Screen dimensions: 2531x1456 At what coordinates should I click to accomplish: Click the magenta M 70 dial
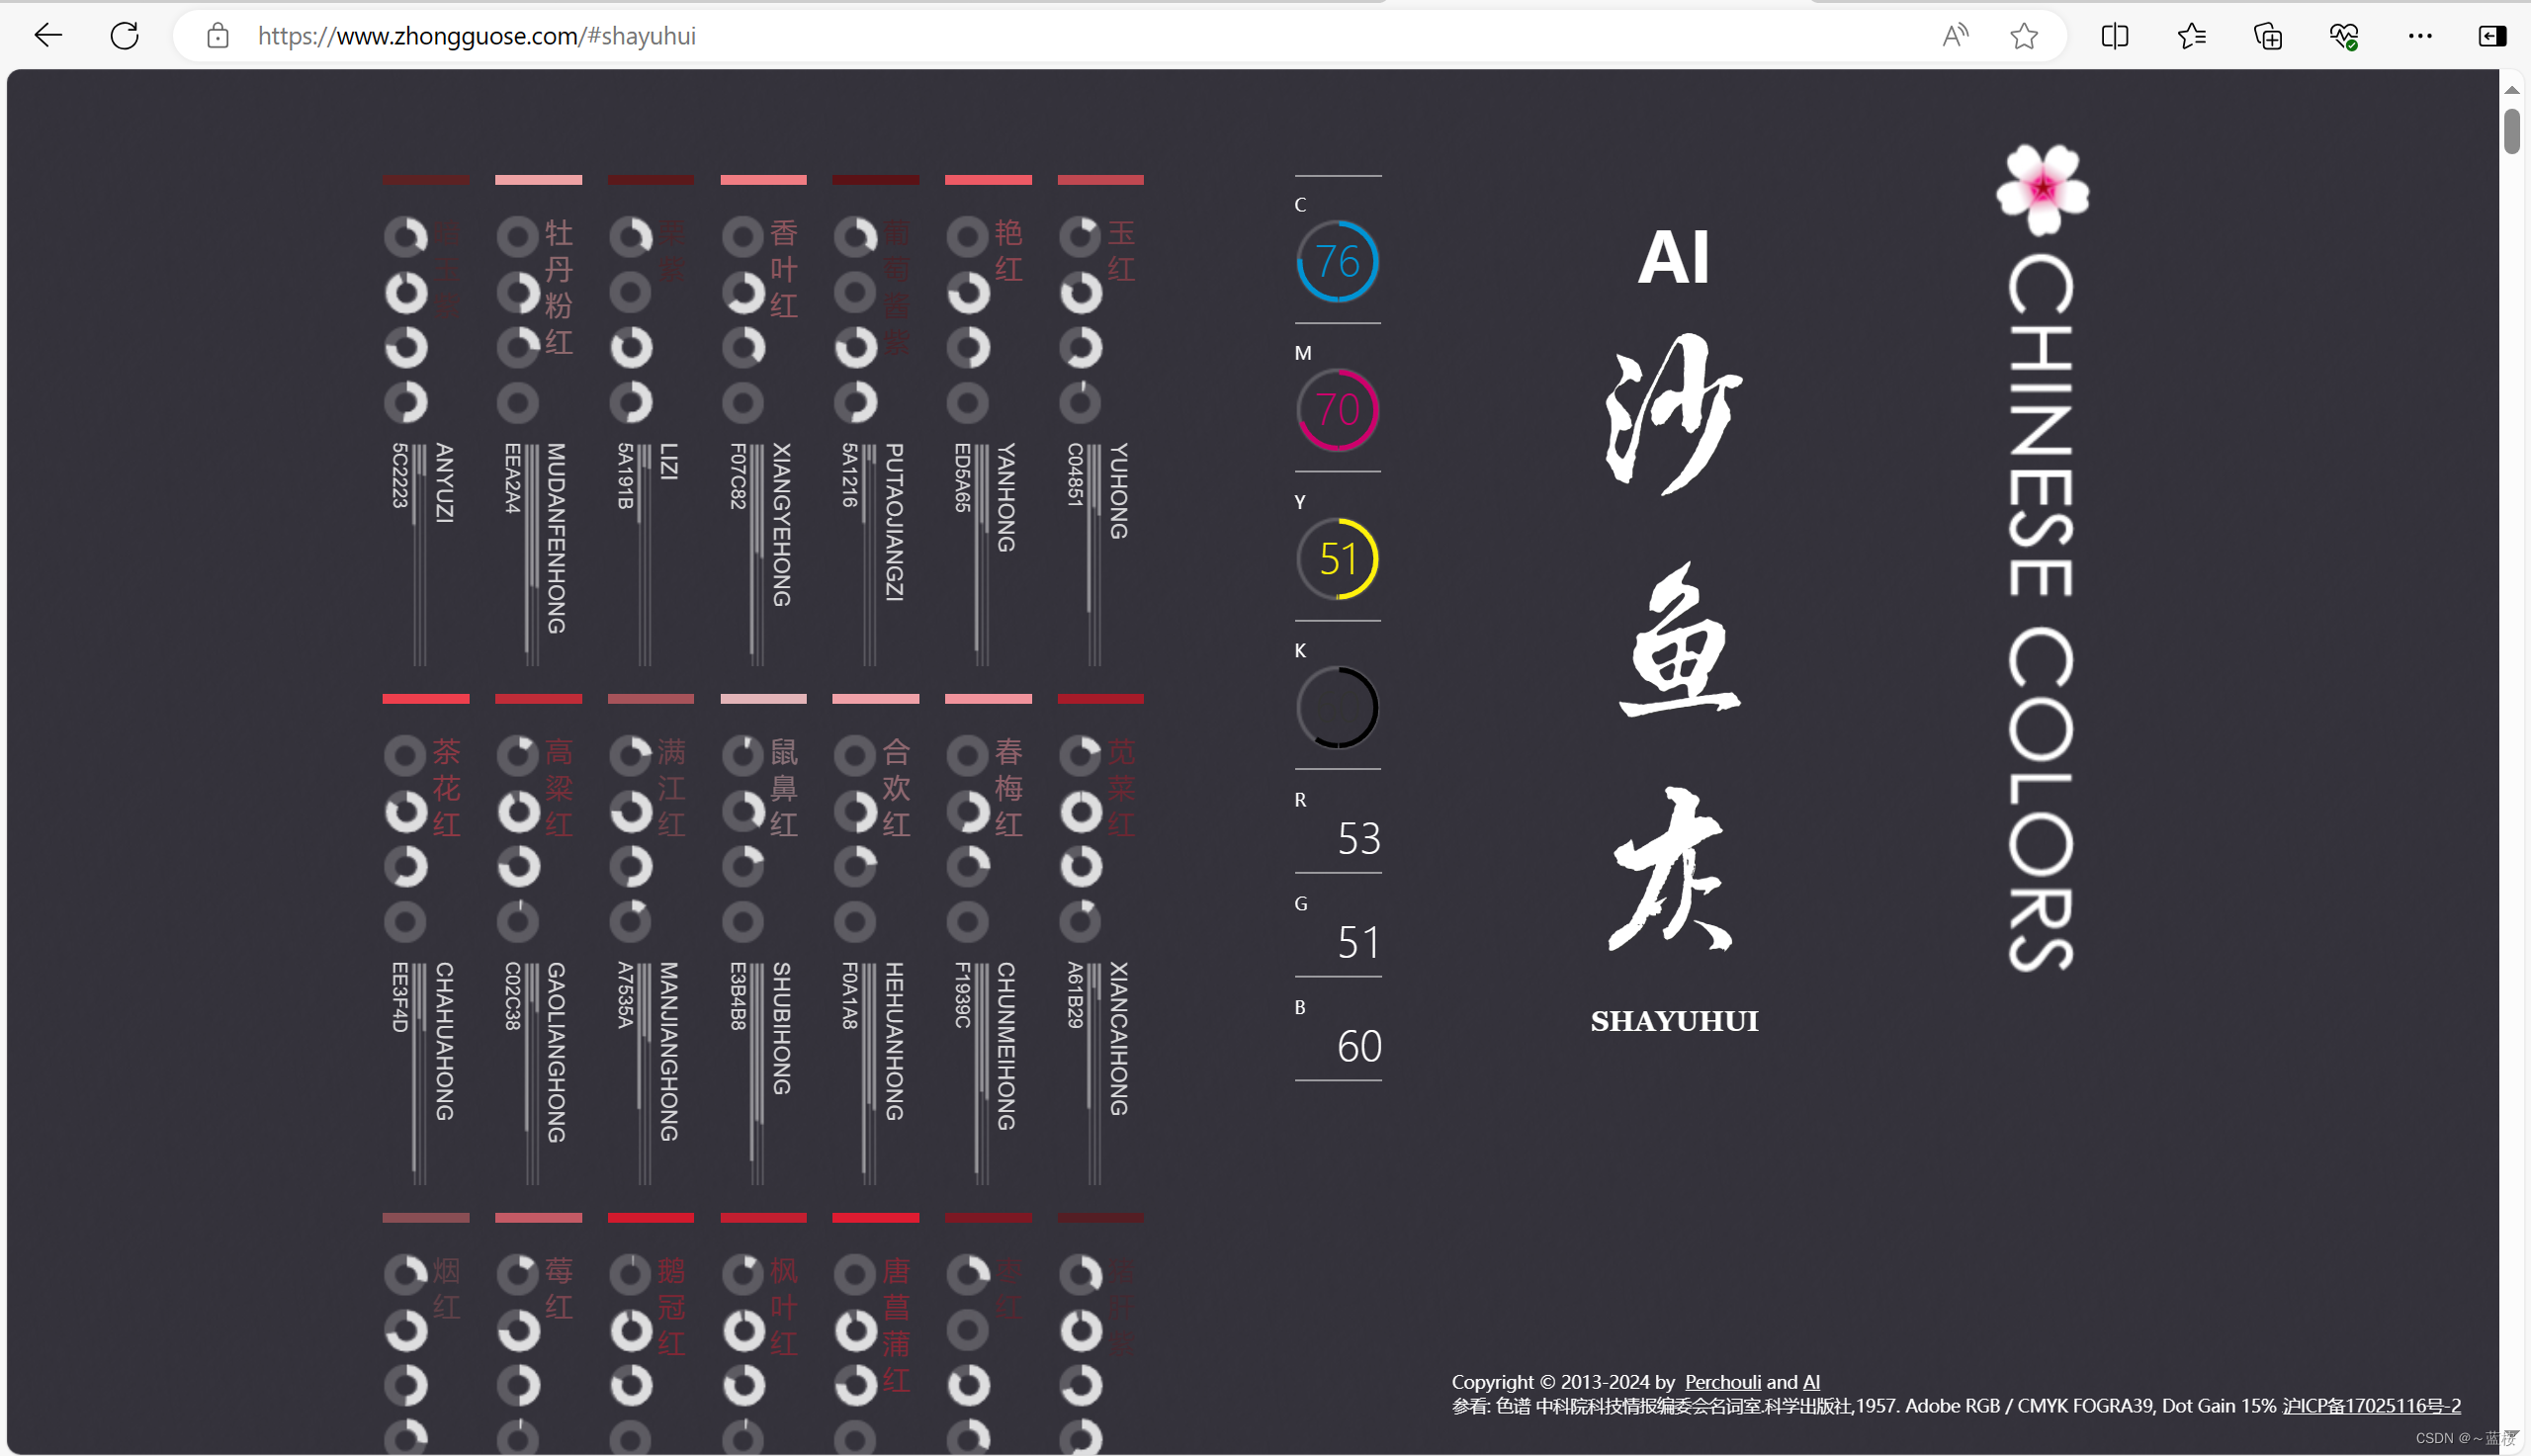1337,410
